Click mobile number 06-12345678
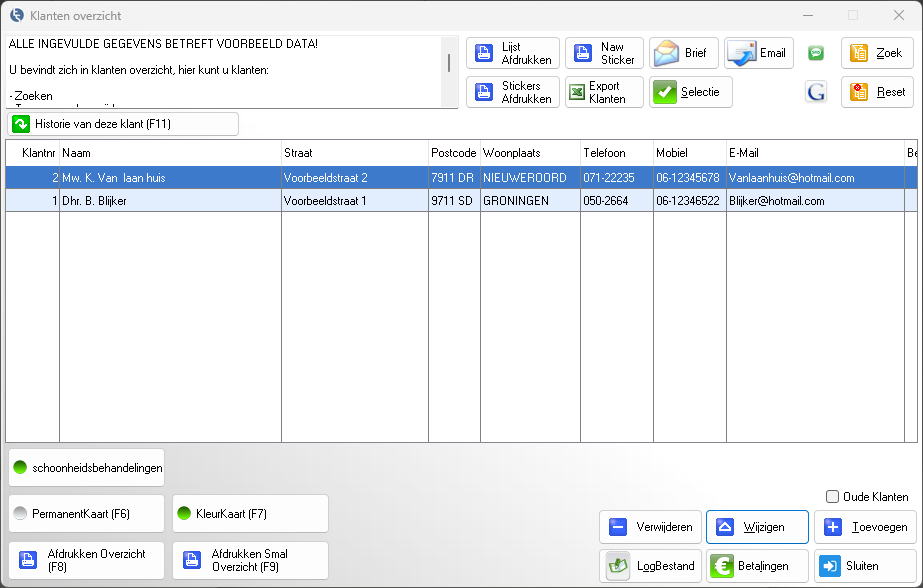Screen dimensions: 923x588 coord(690,178)
